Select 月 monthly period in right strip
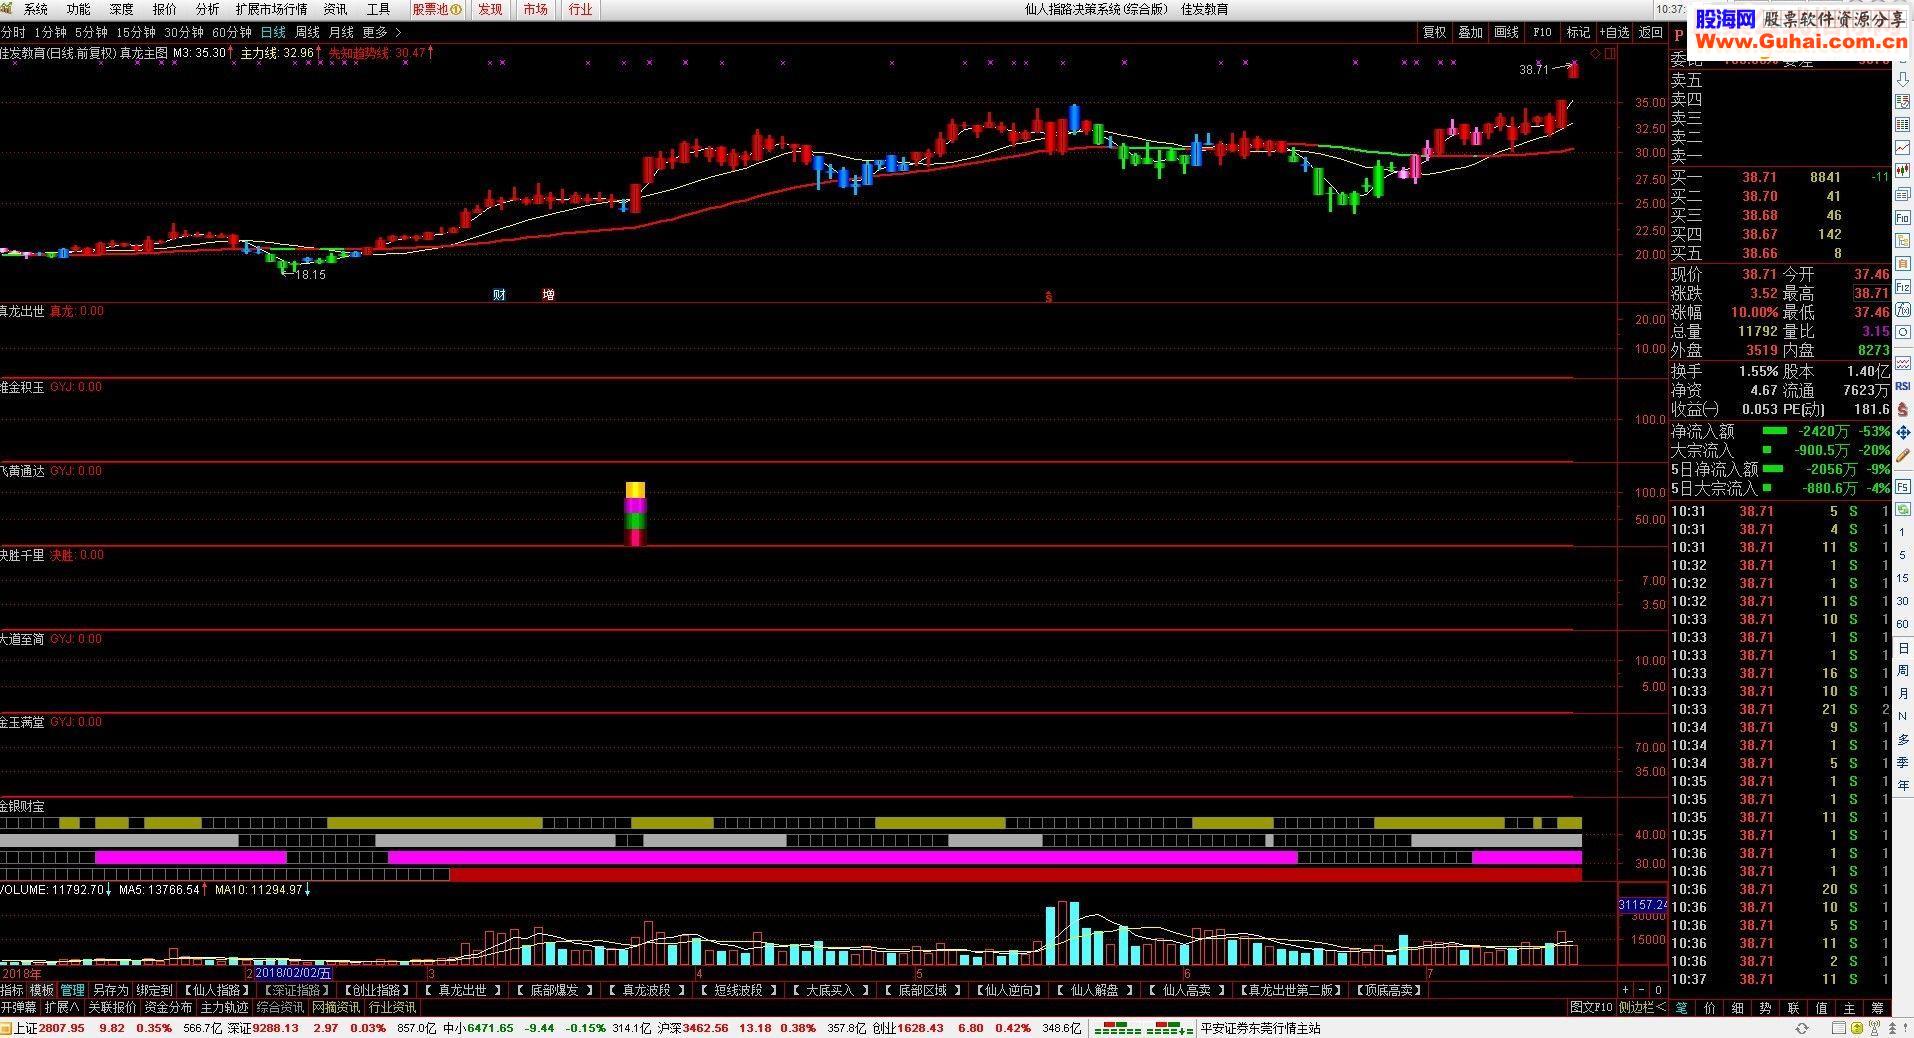This screenshot has height=1038, width=1914. pyautogui.click(x=1903, y=693)
